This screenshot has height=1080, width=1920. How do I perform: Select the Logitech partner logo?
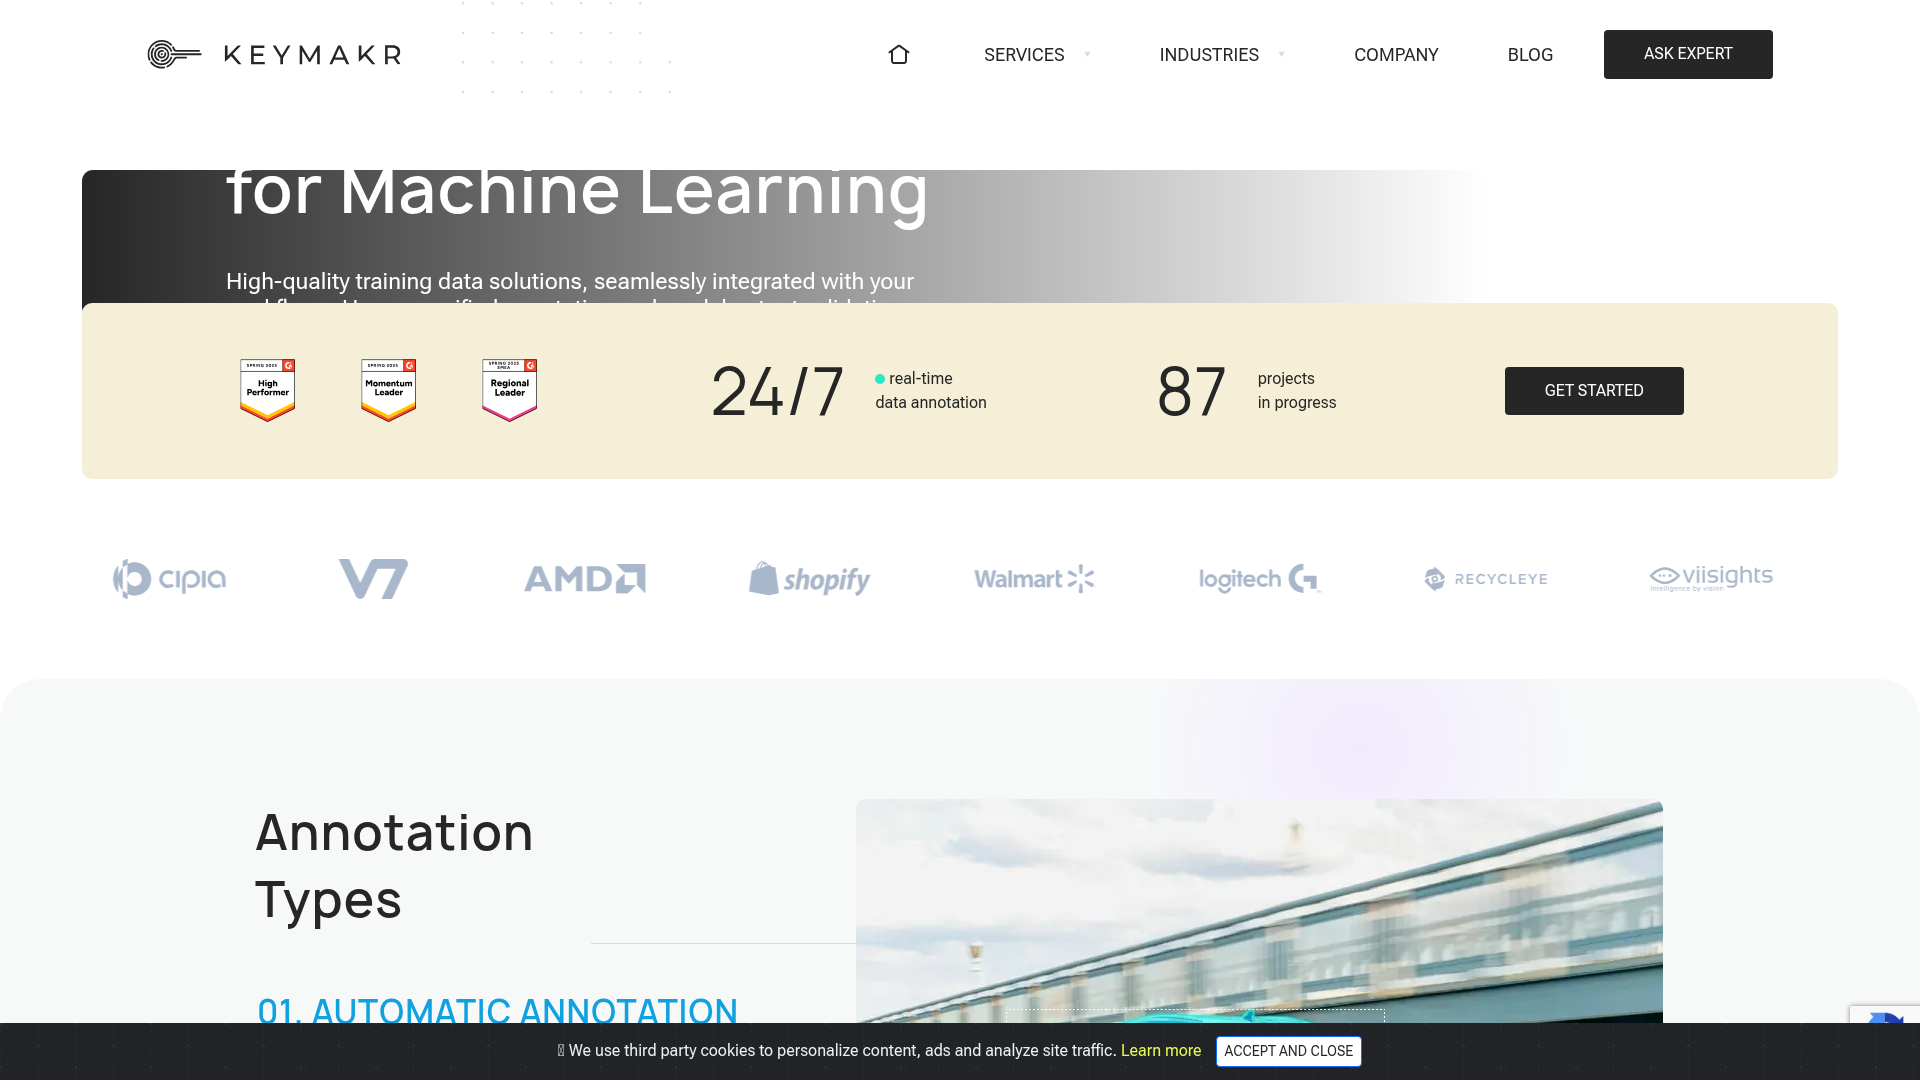pyautogui.click(x=1259, y=578)
